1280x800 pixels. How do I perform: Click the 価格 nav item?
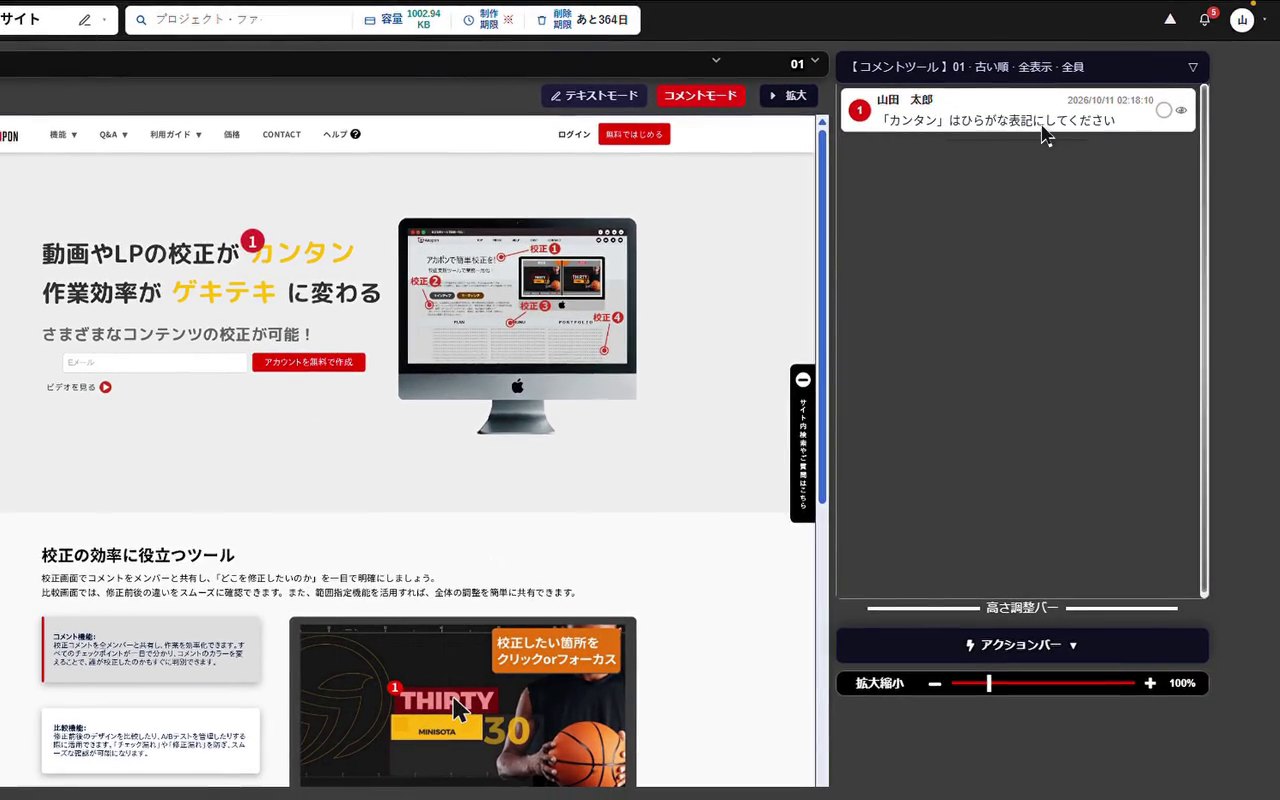(232, 134)
